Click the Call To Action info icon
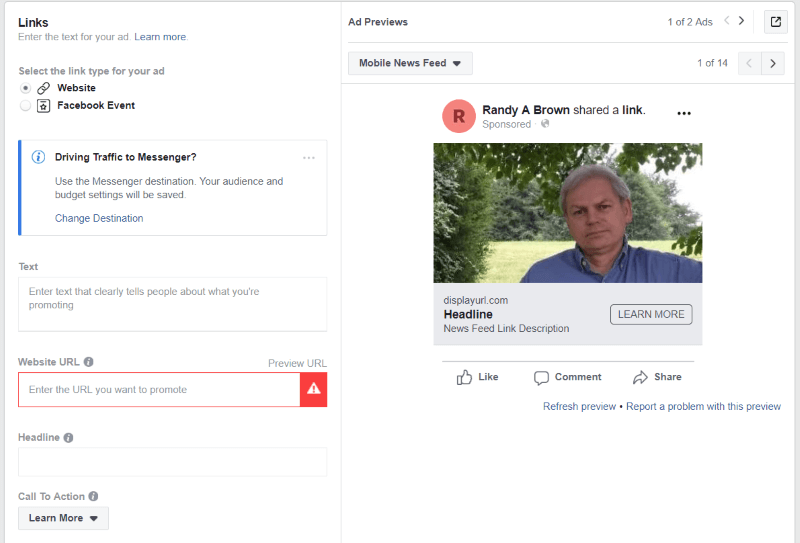The height and width of the screenshot is (543, 800). (93, 496)
